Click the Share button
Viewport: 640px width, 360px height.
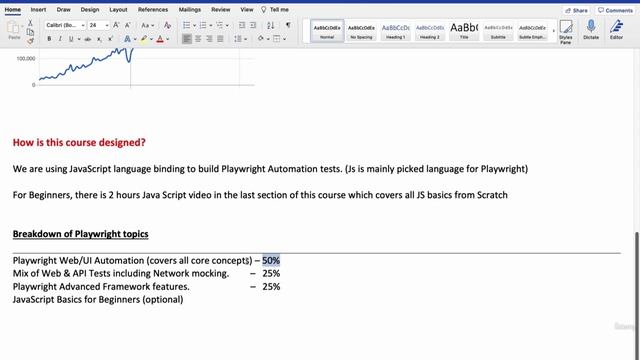point(576,10)
